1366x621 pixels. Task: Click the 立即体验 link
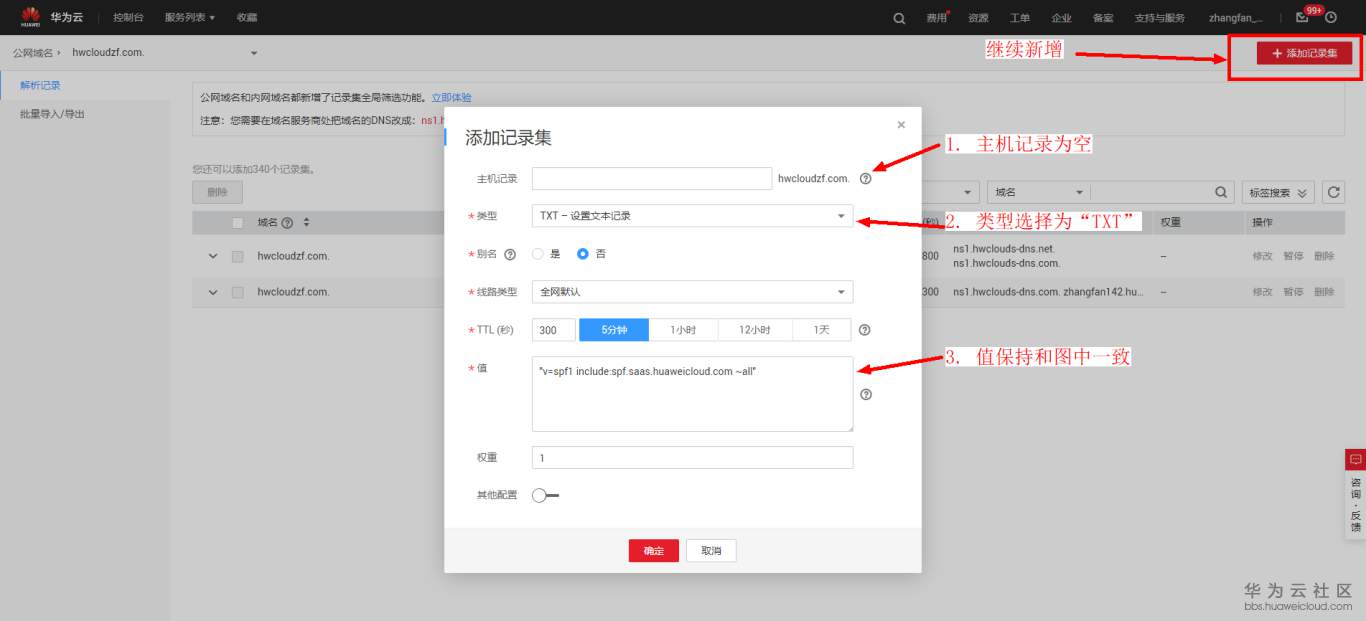coord(452,98)
